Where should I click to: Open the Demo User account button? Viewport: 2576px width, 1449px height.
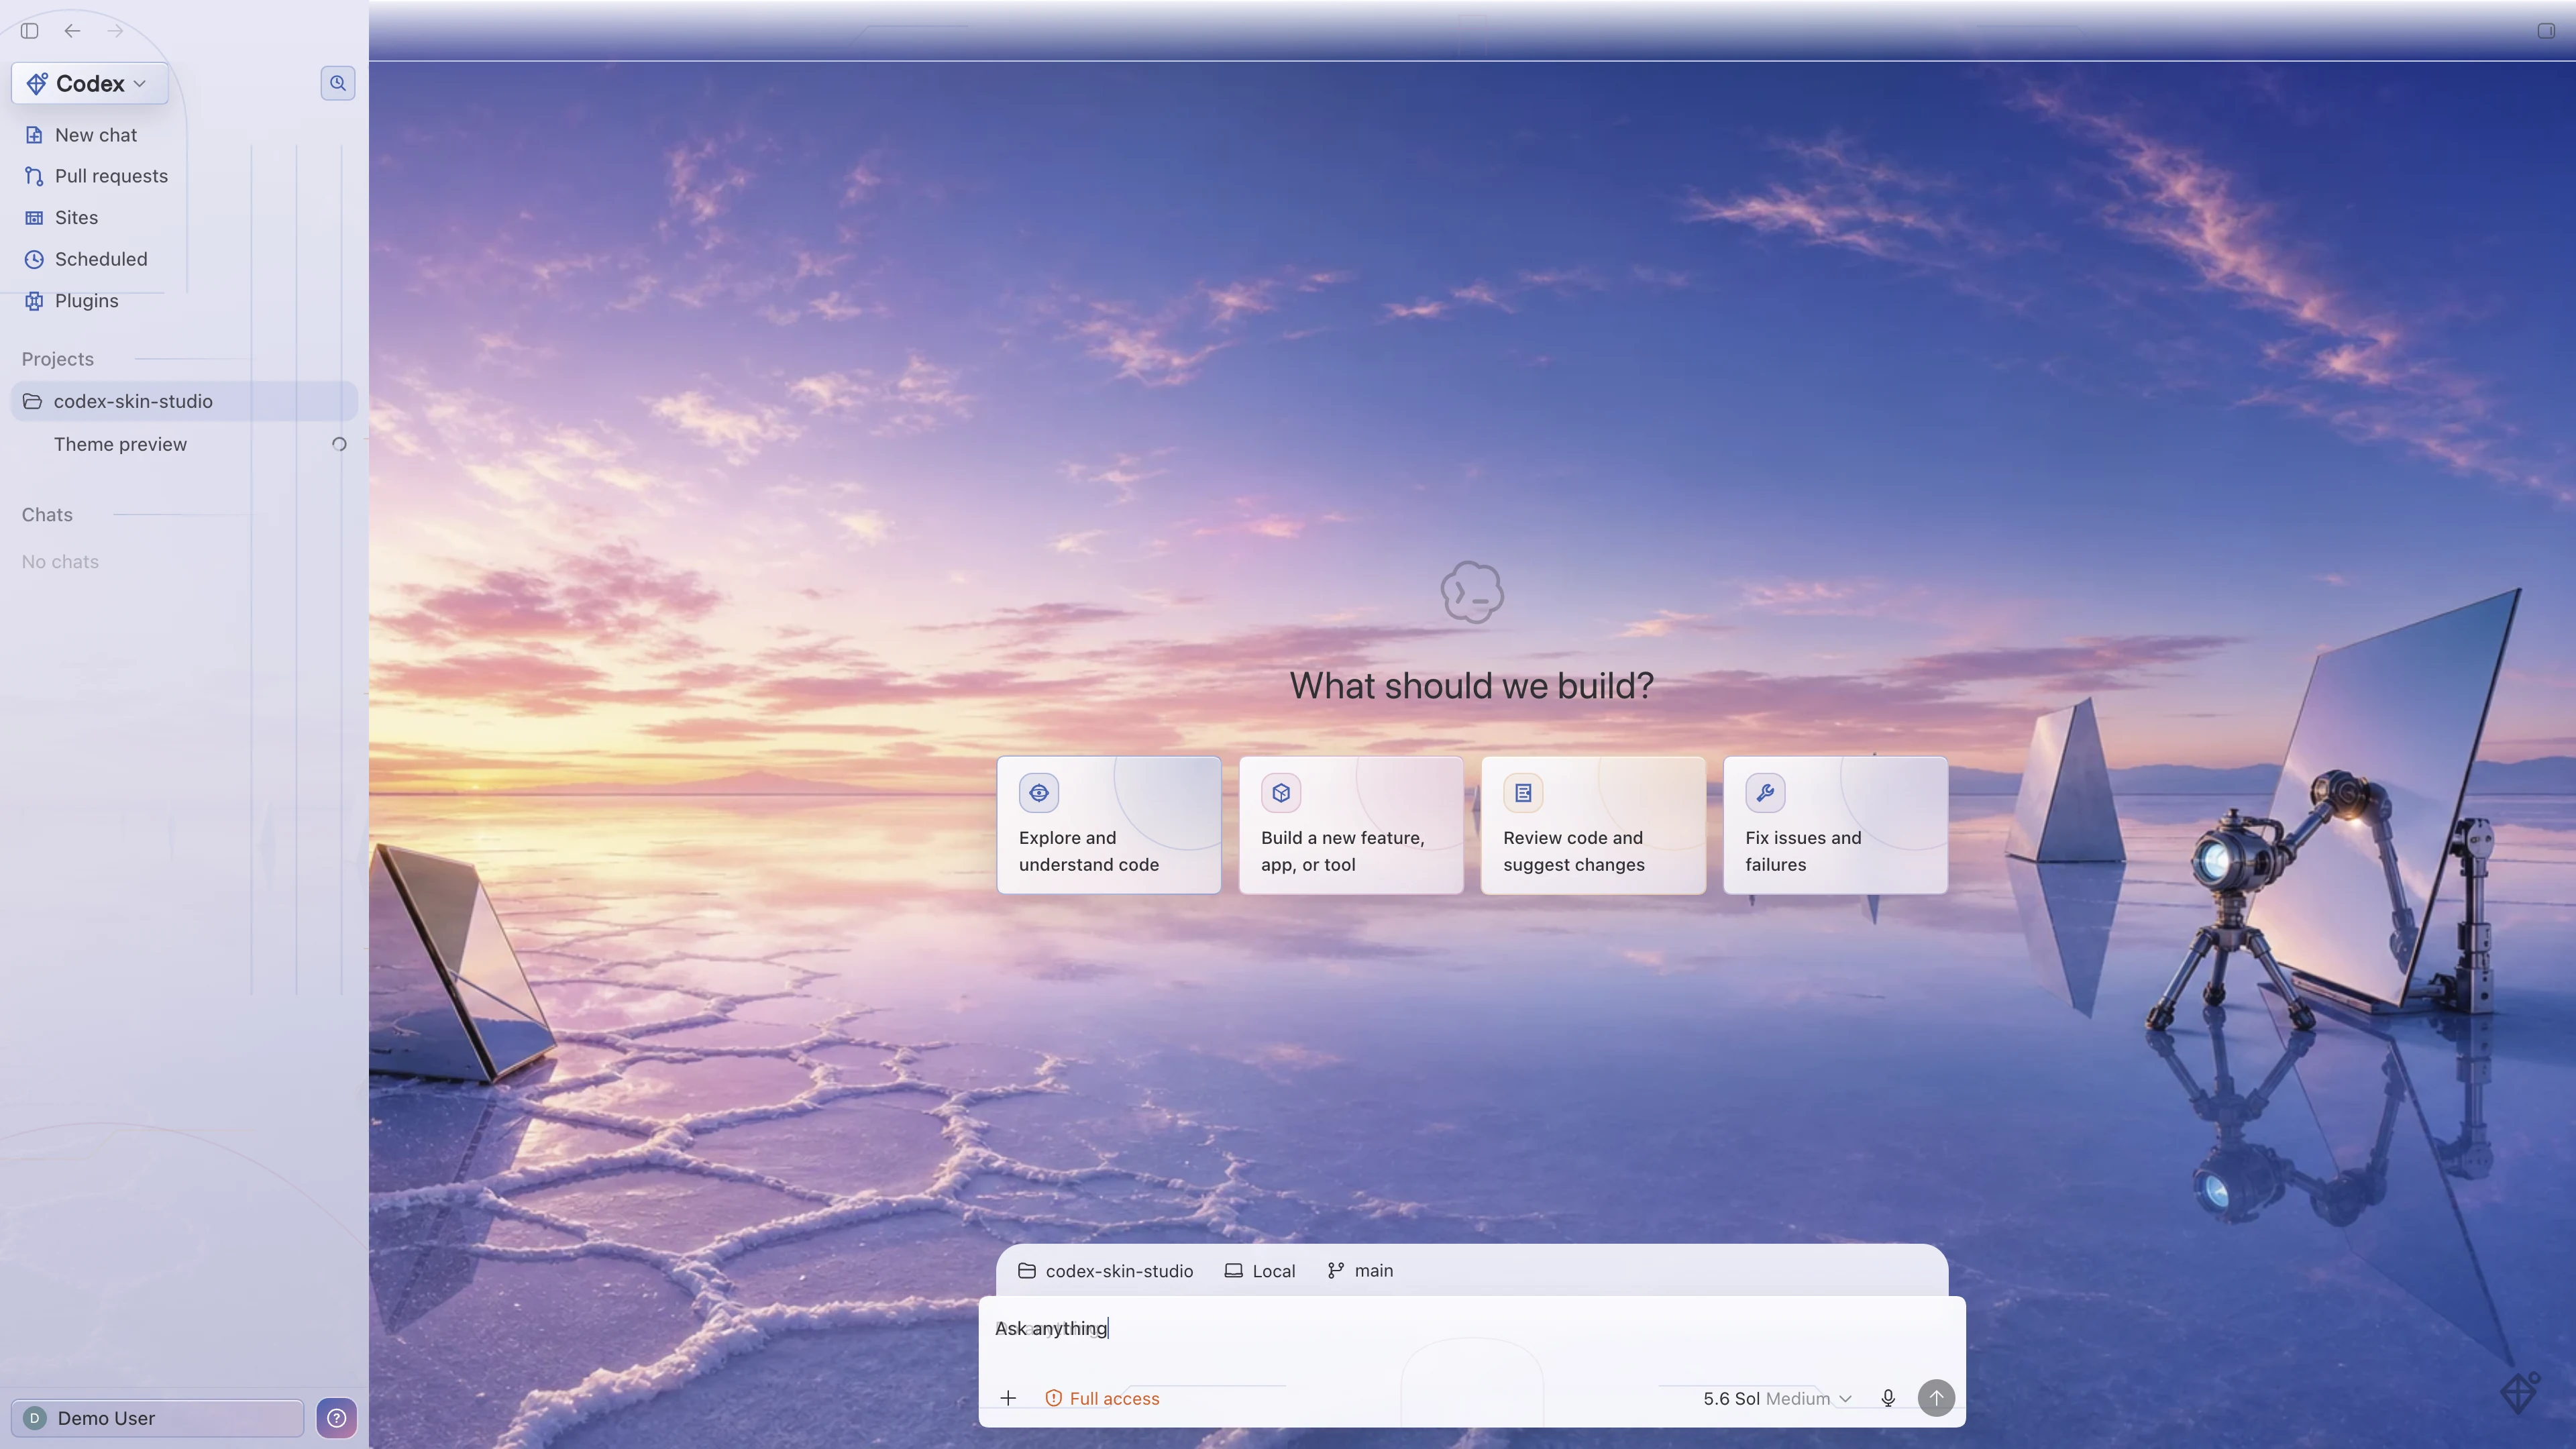[x=158, y=1418]
